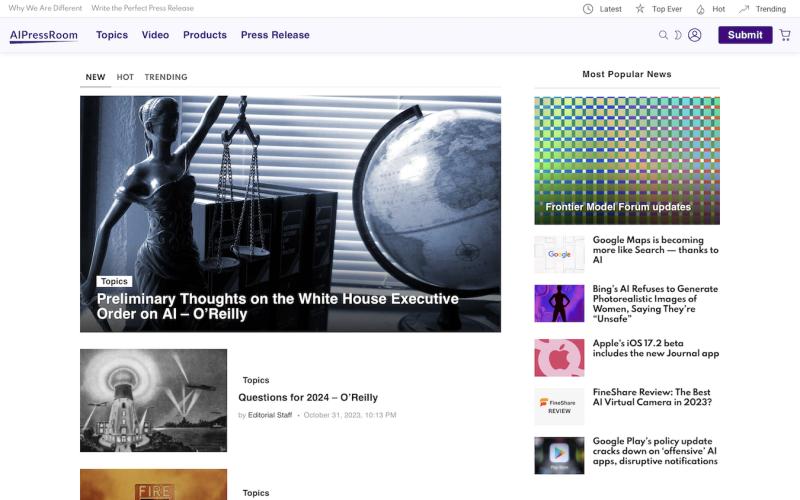This screenshot has height=500, width=800.
Task: Click the pink Apple logo thumbnail
Action: (559, 358)
